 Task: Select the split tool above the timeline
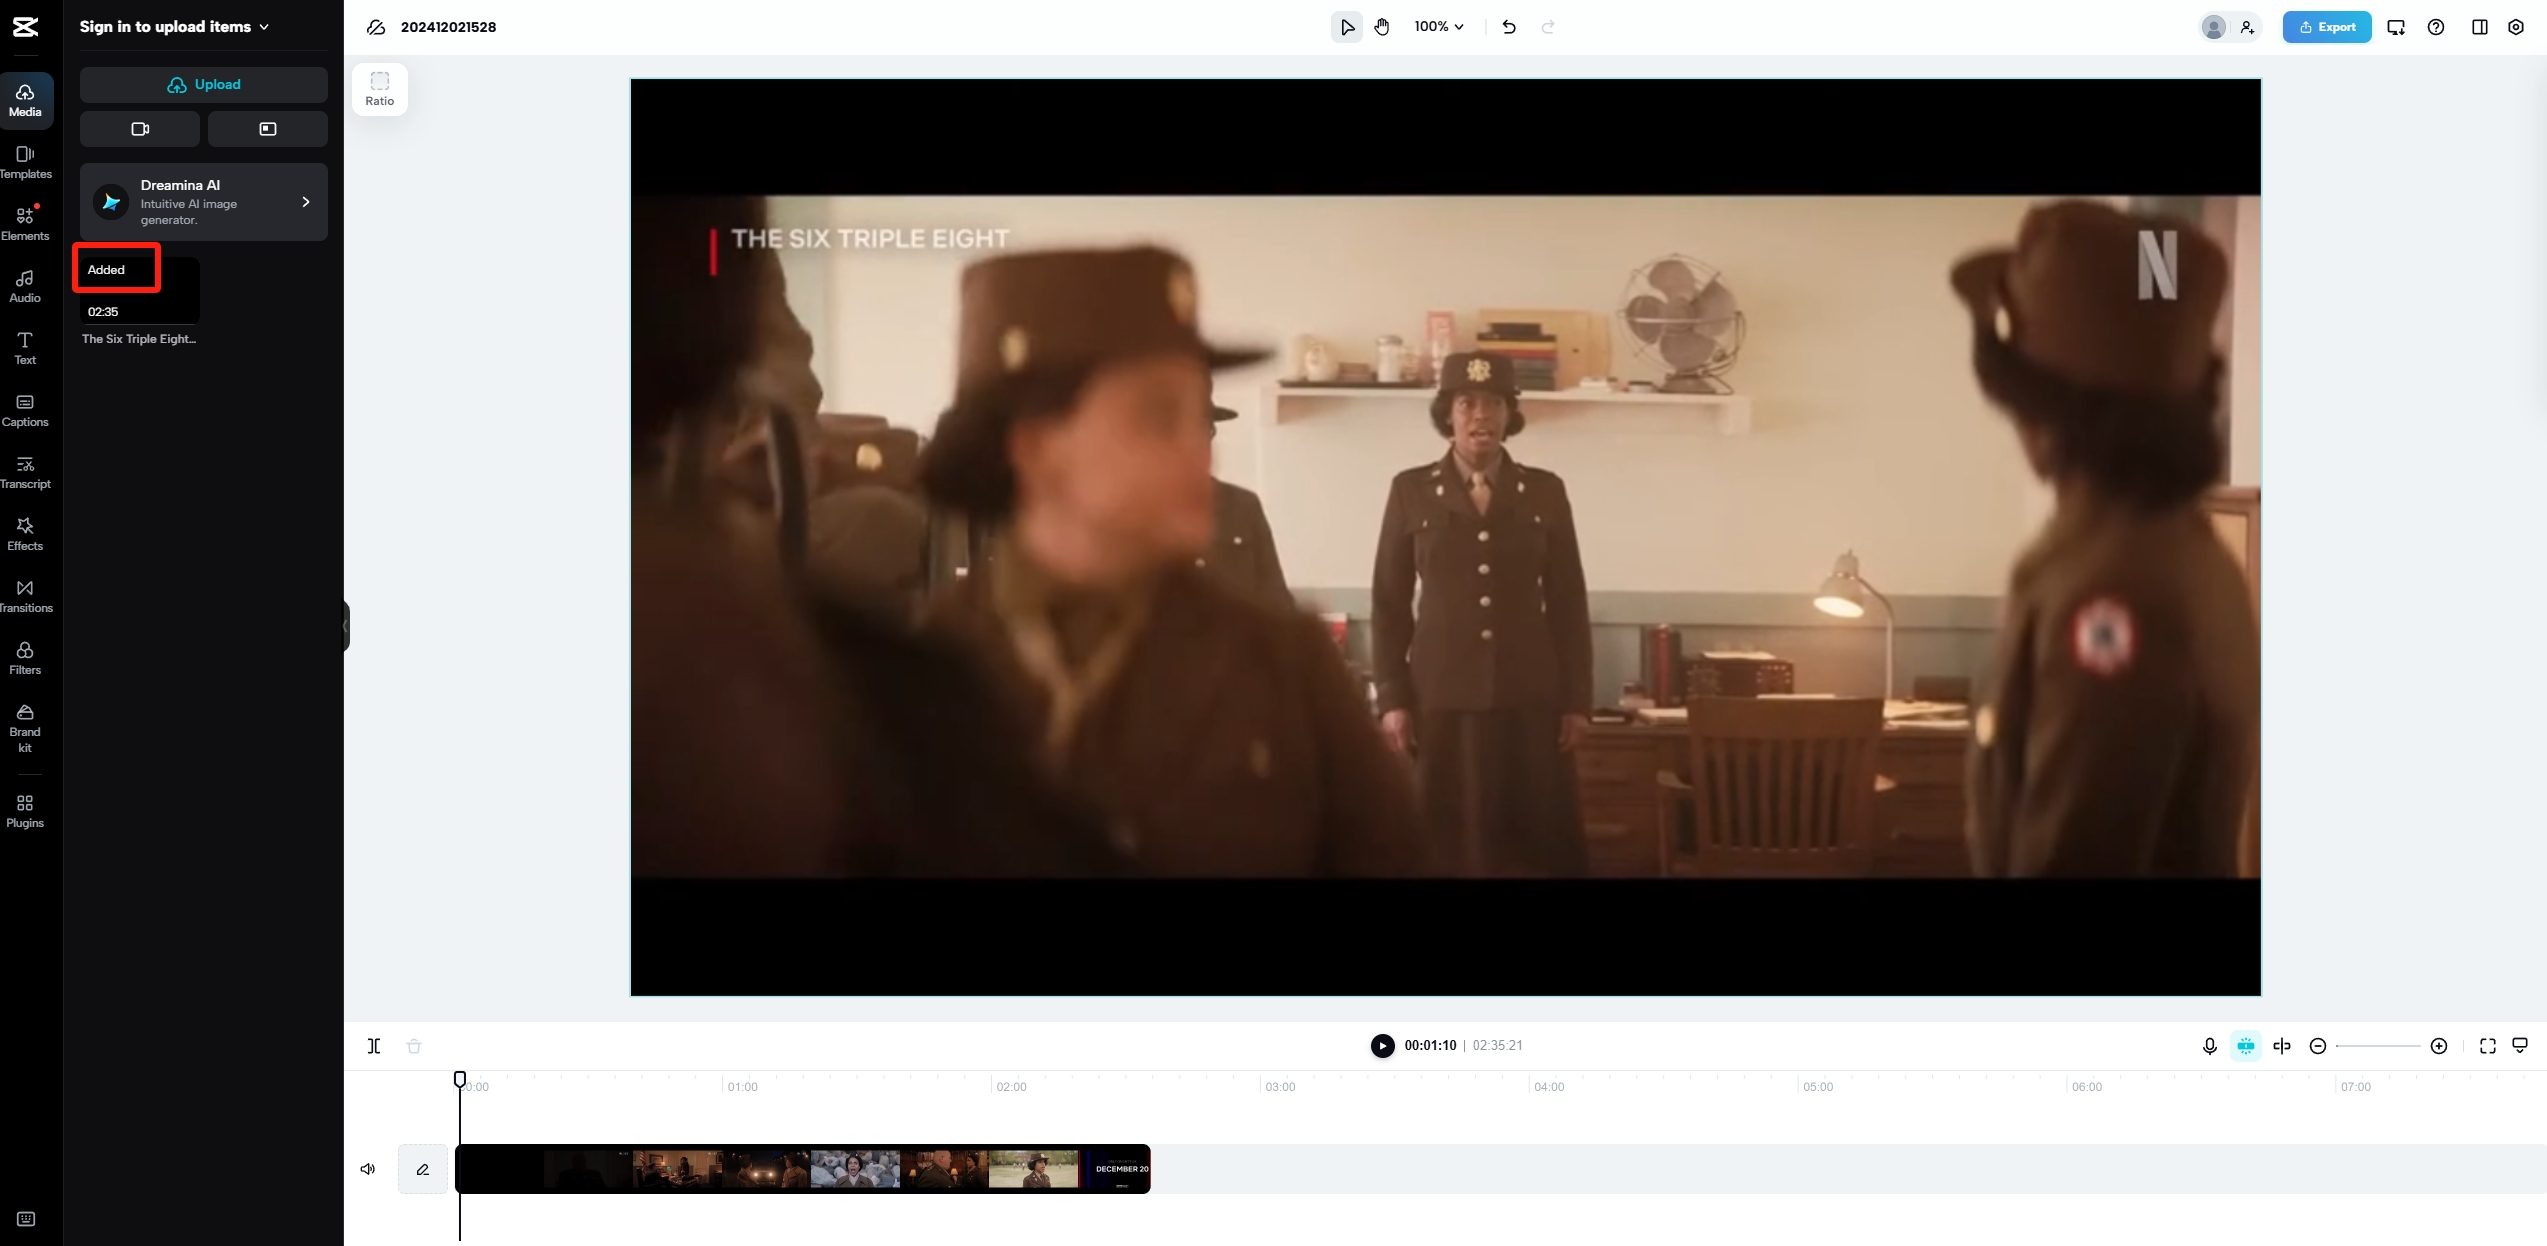tap(374, 1045)
